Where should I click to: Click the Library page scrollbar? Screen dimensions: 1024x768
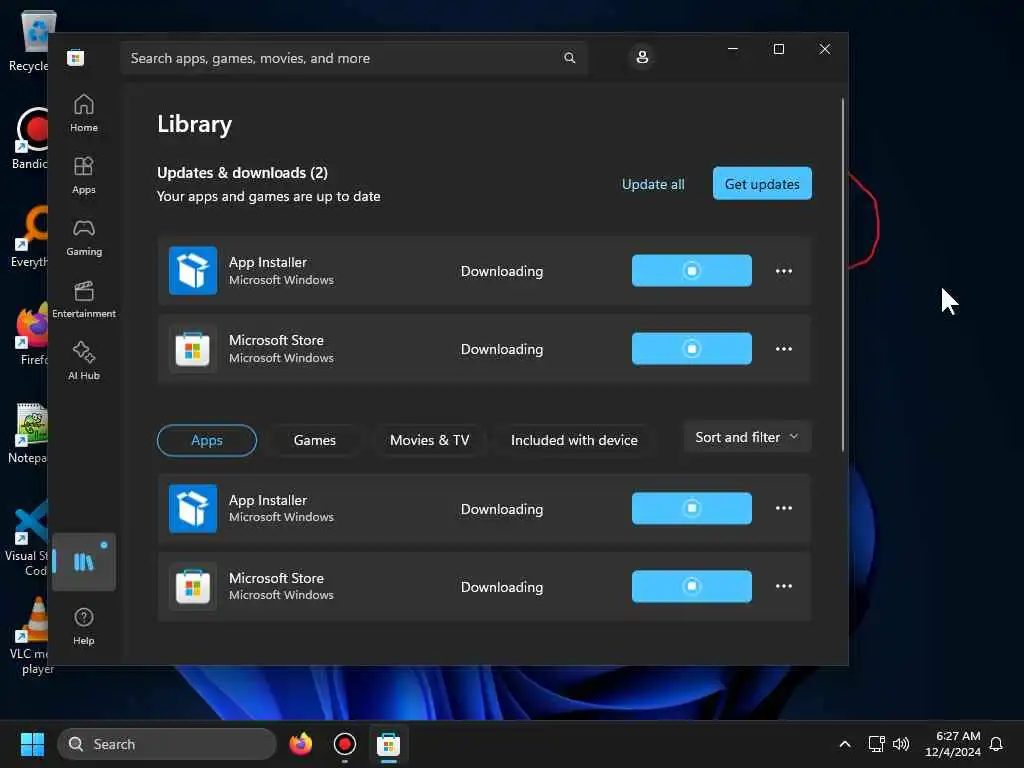[842, 274]
